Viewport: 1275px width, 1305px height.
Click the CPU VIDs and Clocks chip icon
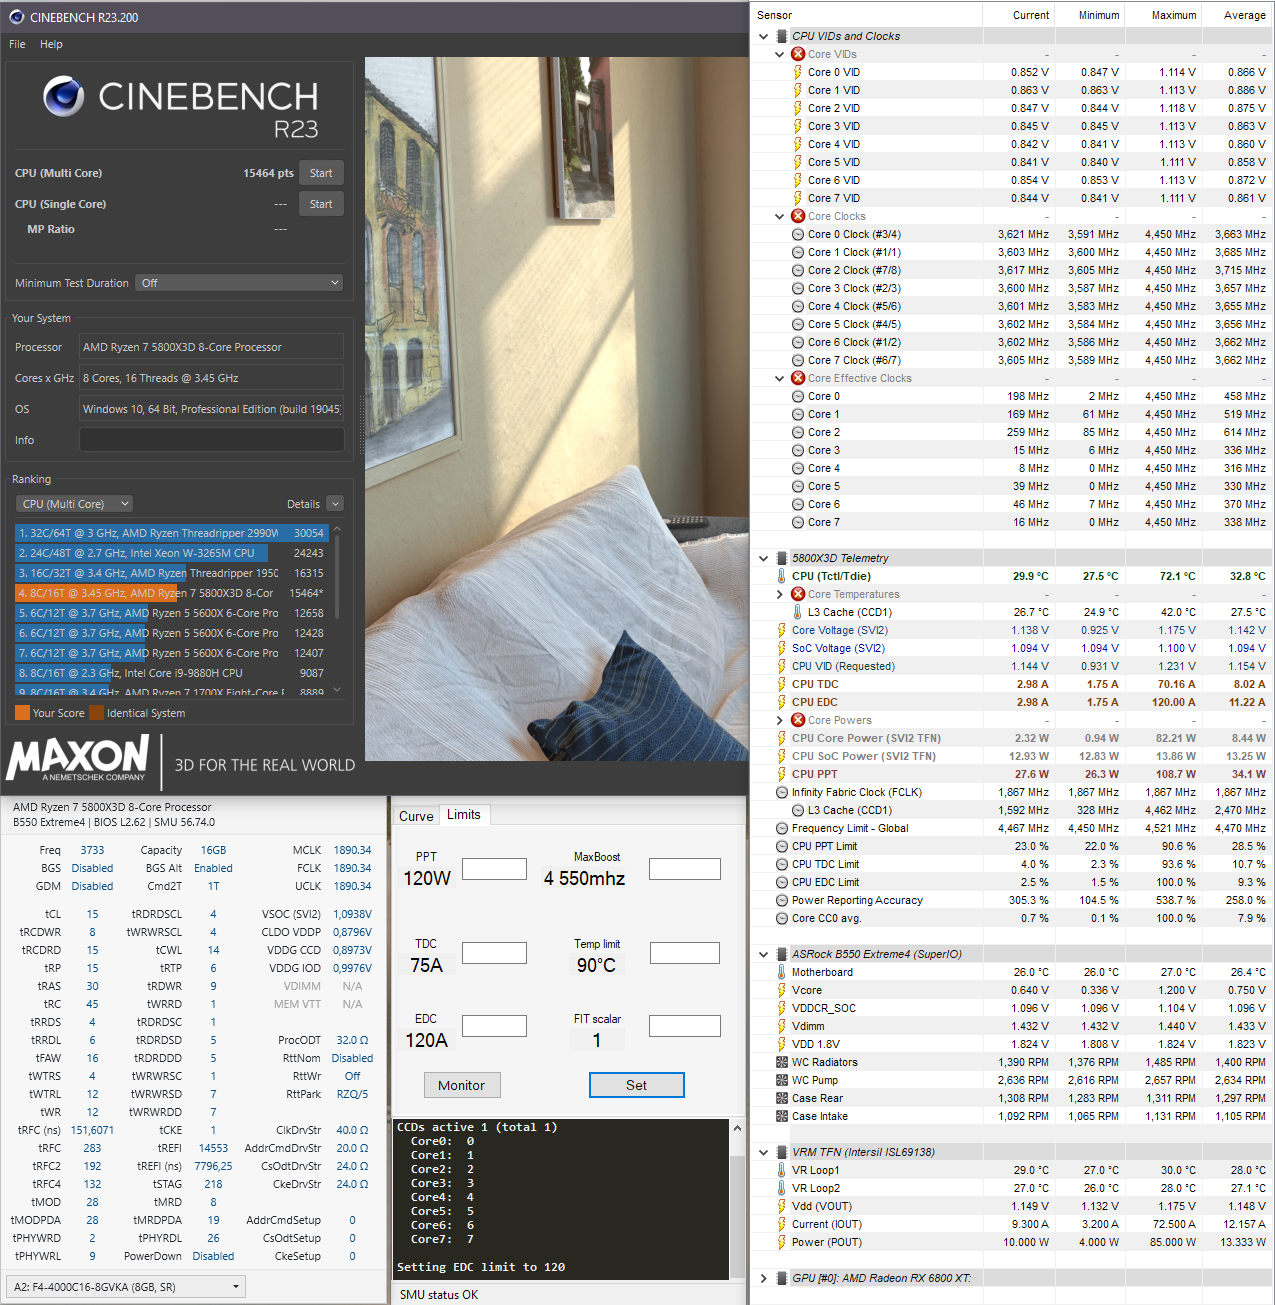[782, 36]
